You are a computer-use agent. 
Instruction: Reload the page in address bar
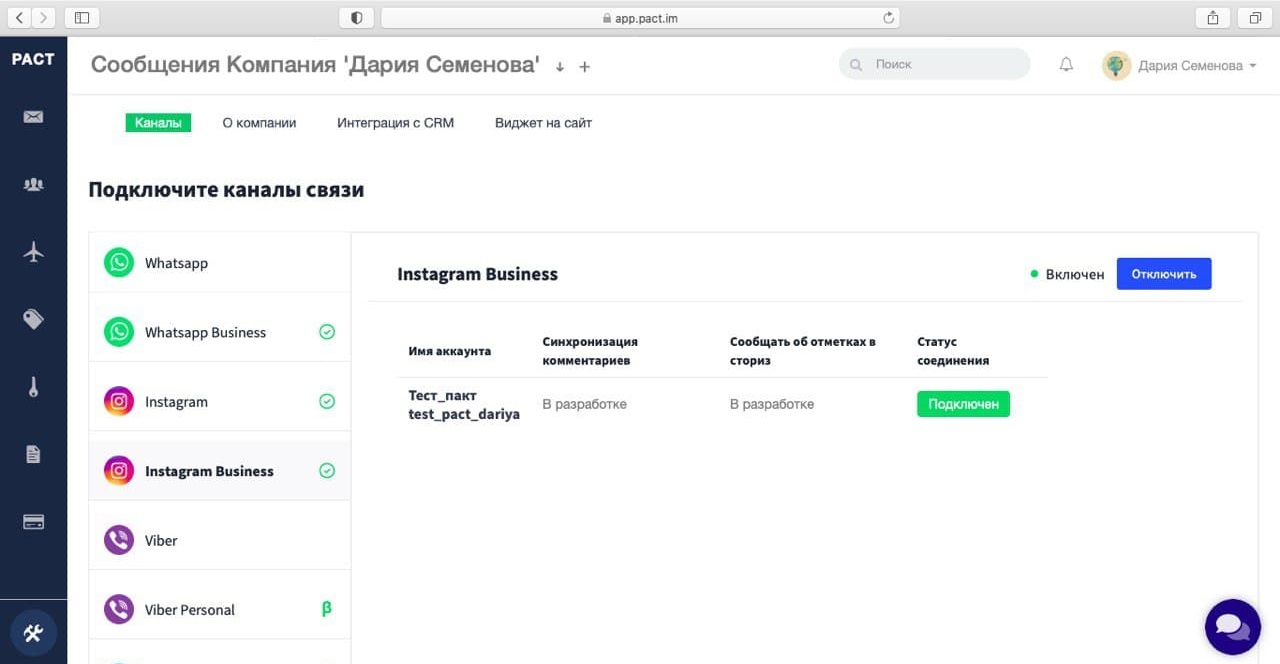click(x=888, y=18)
